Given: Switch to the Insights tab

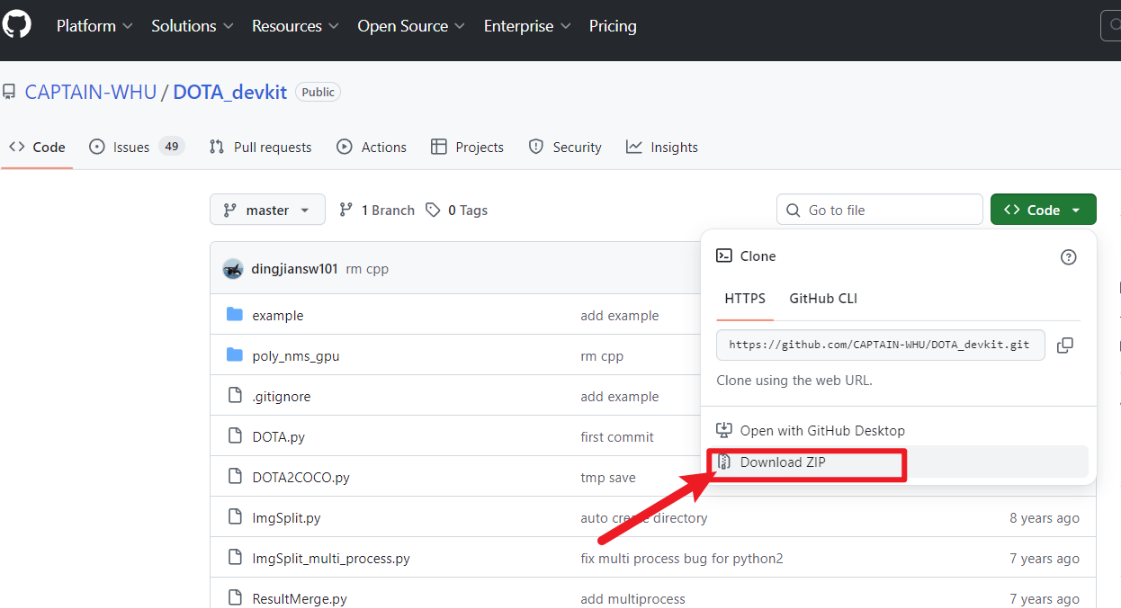Looking at the screenshot, I should [662, 147].
